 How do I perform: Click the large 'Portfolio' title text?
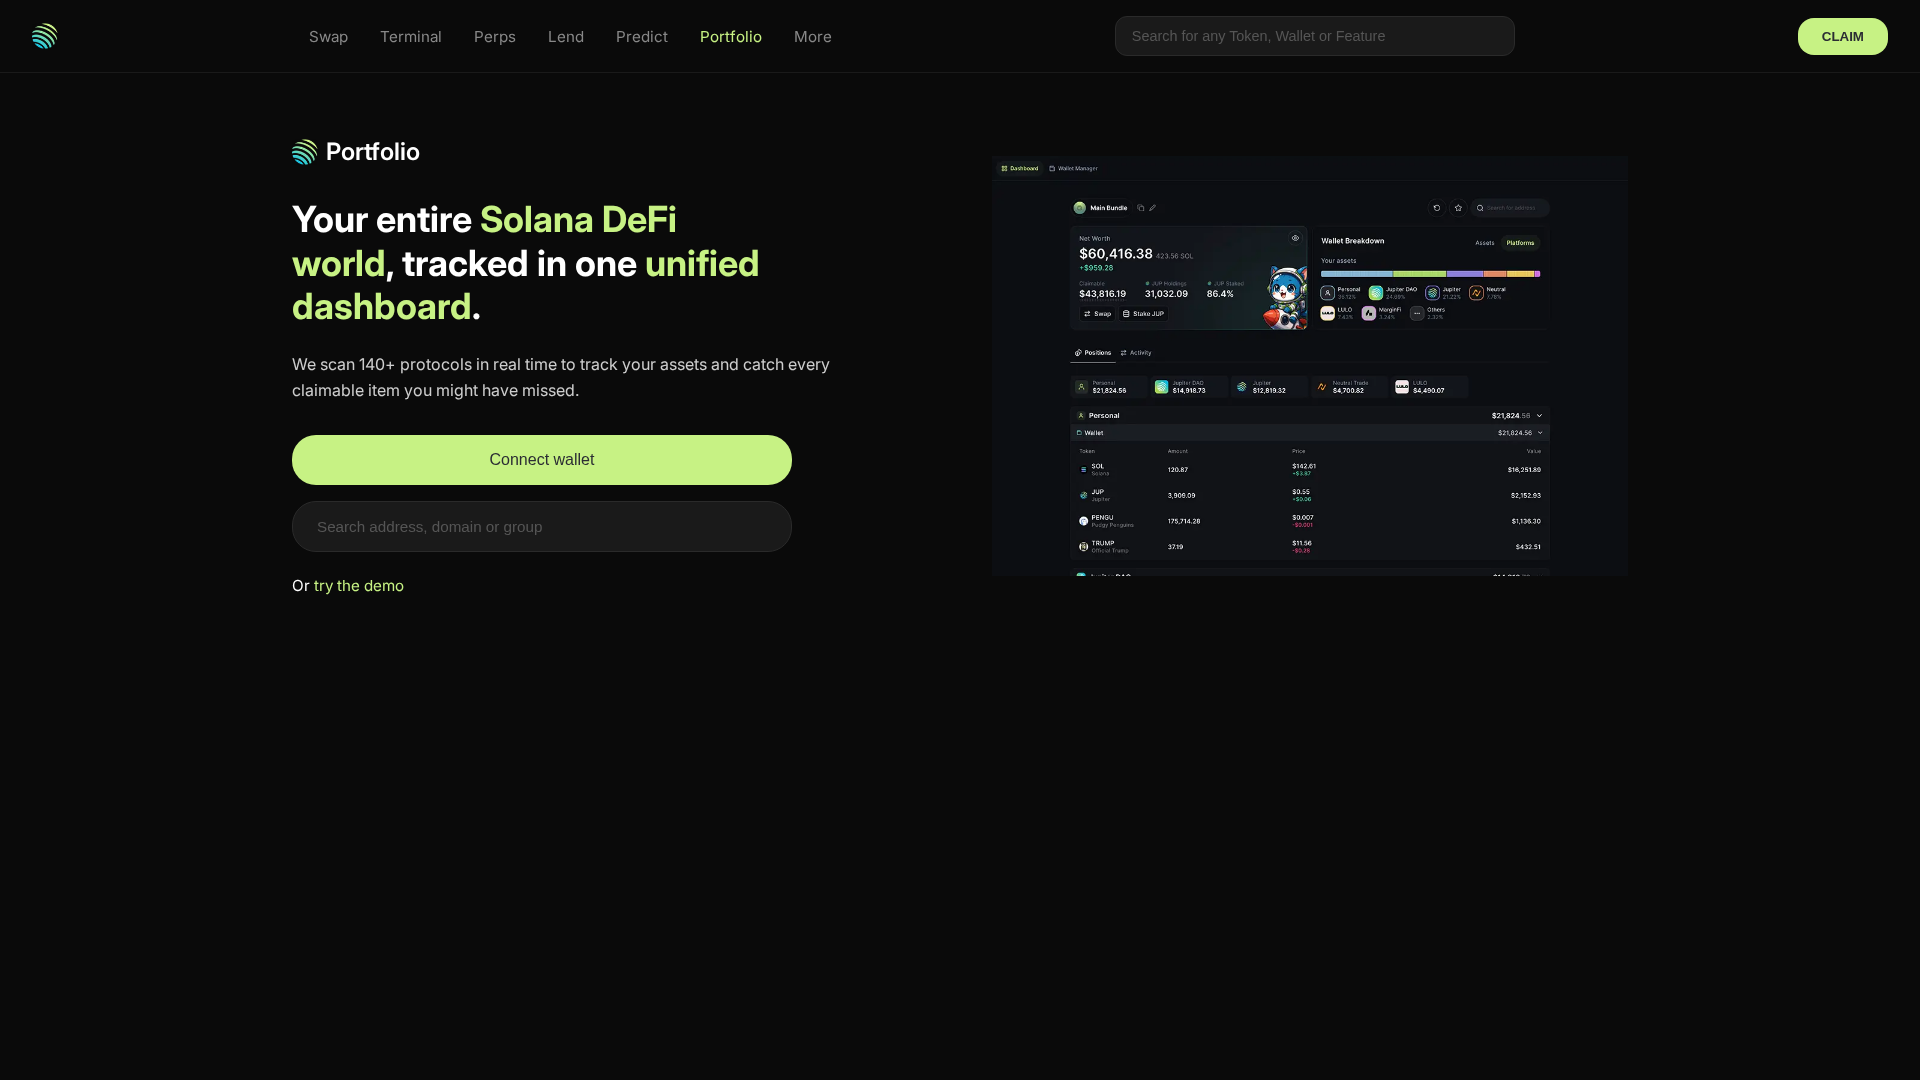pos(373,152)
